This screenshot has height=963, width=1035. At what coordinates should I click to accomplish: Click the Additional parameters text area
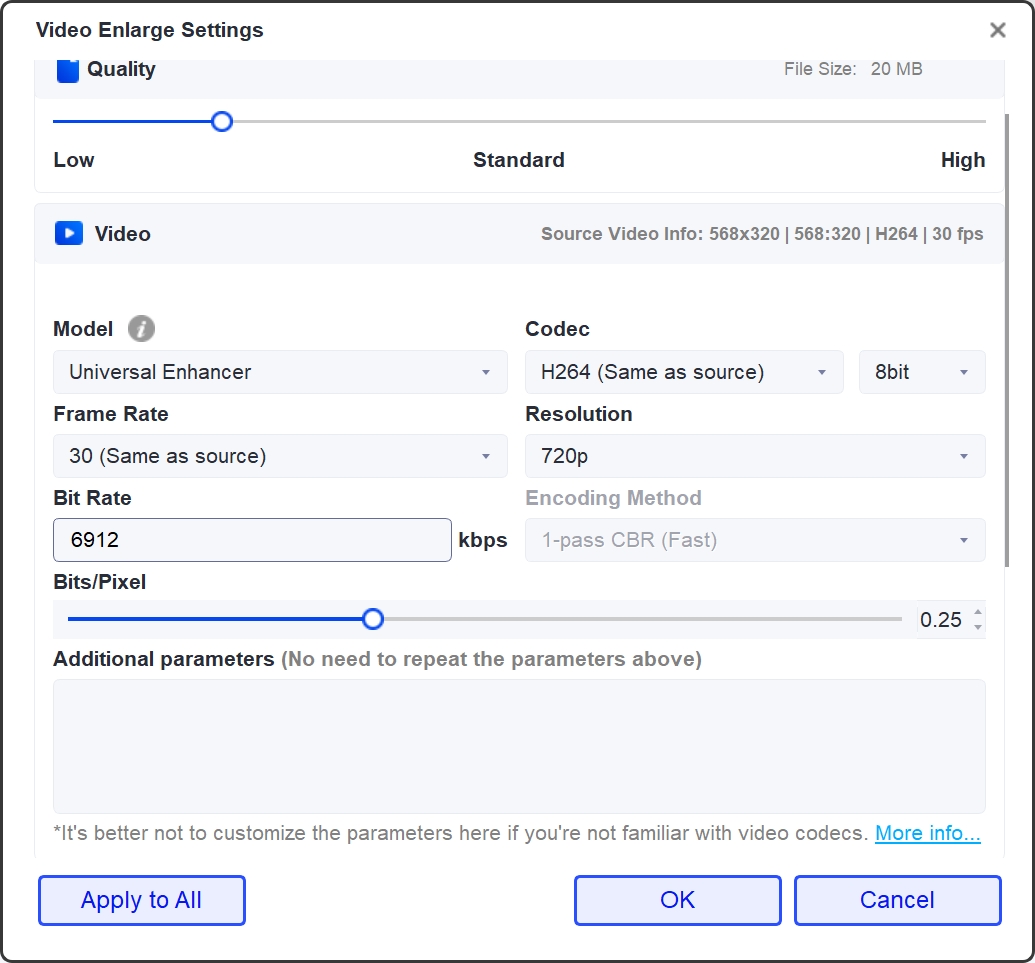(x=520, y=745)
